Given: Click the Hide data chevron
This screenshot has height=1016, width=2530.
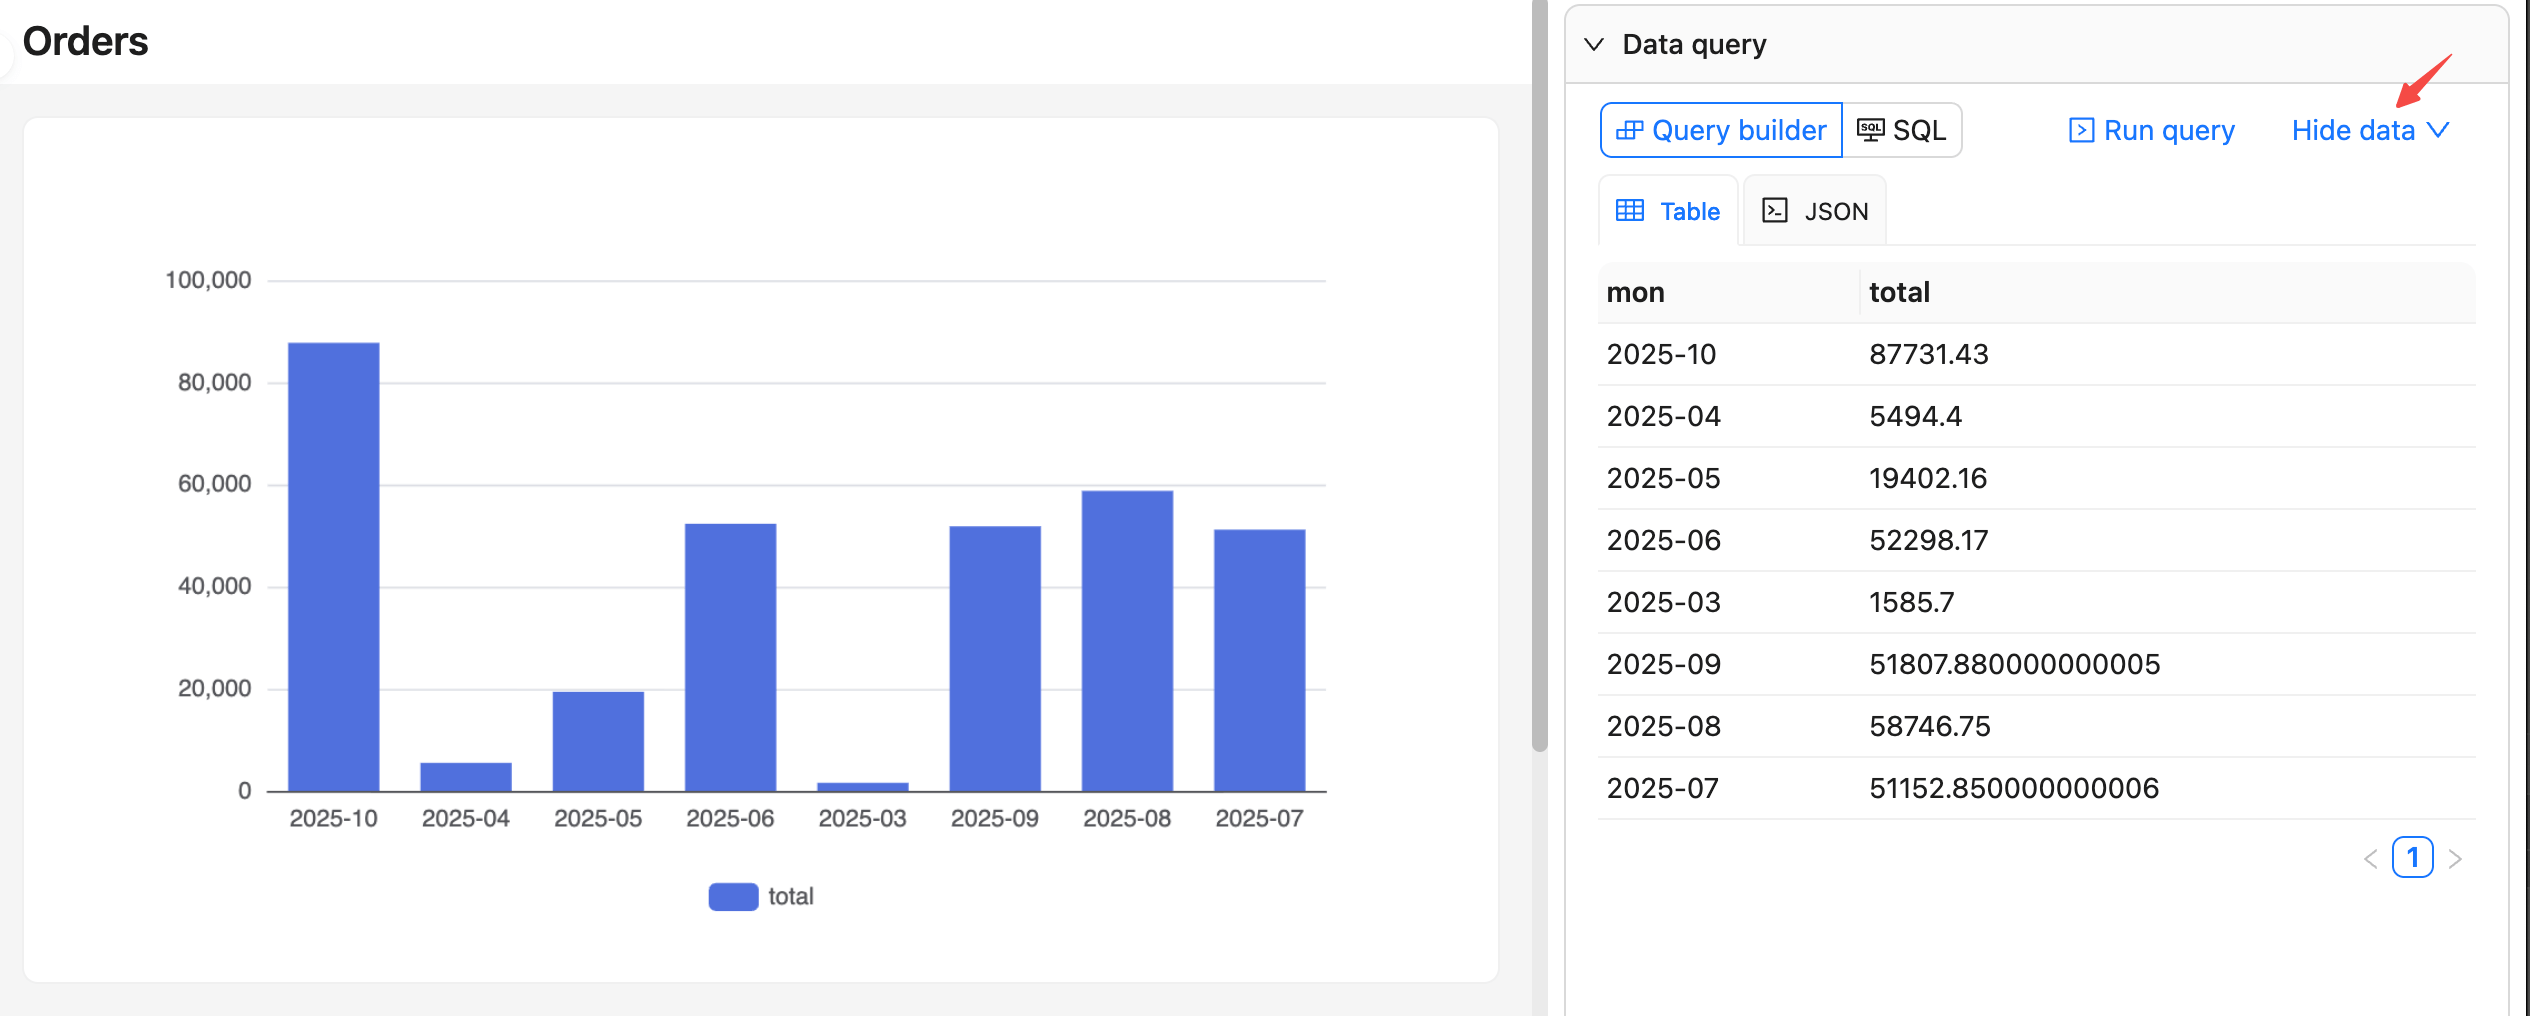Looking at the screenshot, I should click(2440, 130).
